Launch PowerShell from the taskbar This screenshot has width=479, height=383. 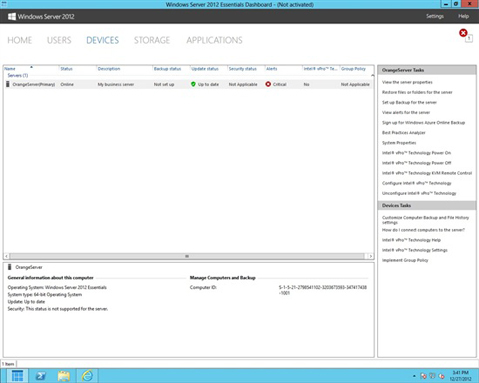41,376
